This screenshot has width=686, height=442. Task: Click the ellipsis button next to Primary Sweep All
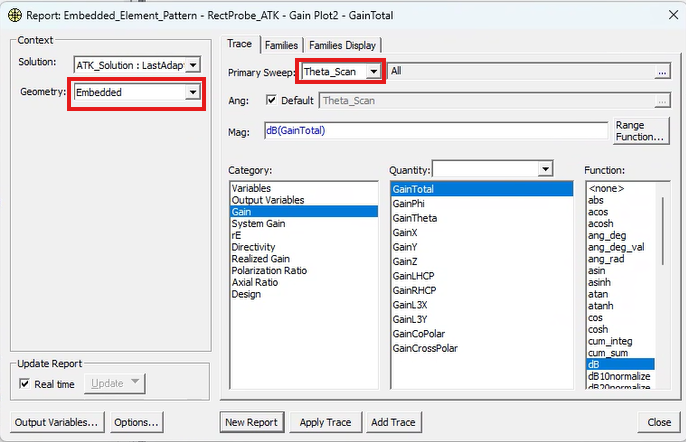tap(661, 72)
